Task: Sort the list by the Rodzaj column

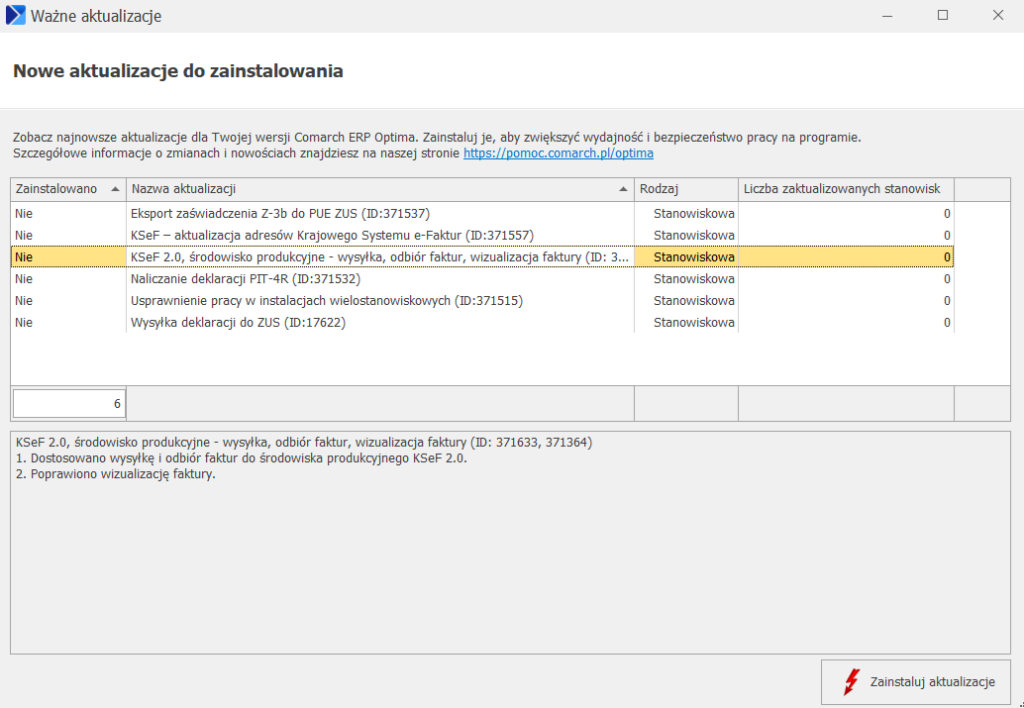Action: click(x=685, y=189)
